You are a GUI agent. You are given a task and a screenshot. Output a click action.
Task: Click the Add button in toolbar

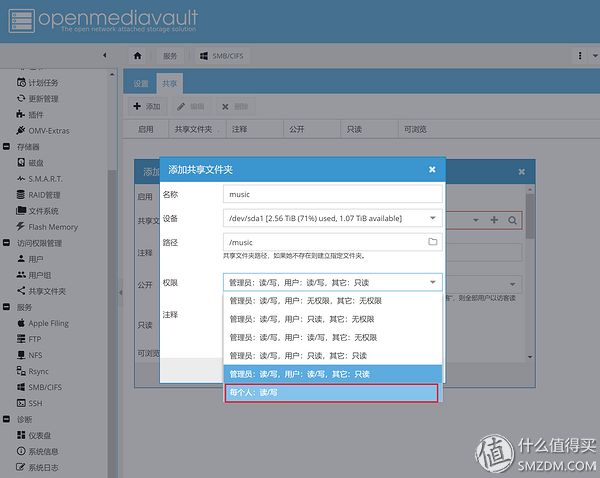[x=147, y=106]
